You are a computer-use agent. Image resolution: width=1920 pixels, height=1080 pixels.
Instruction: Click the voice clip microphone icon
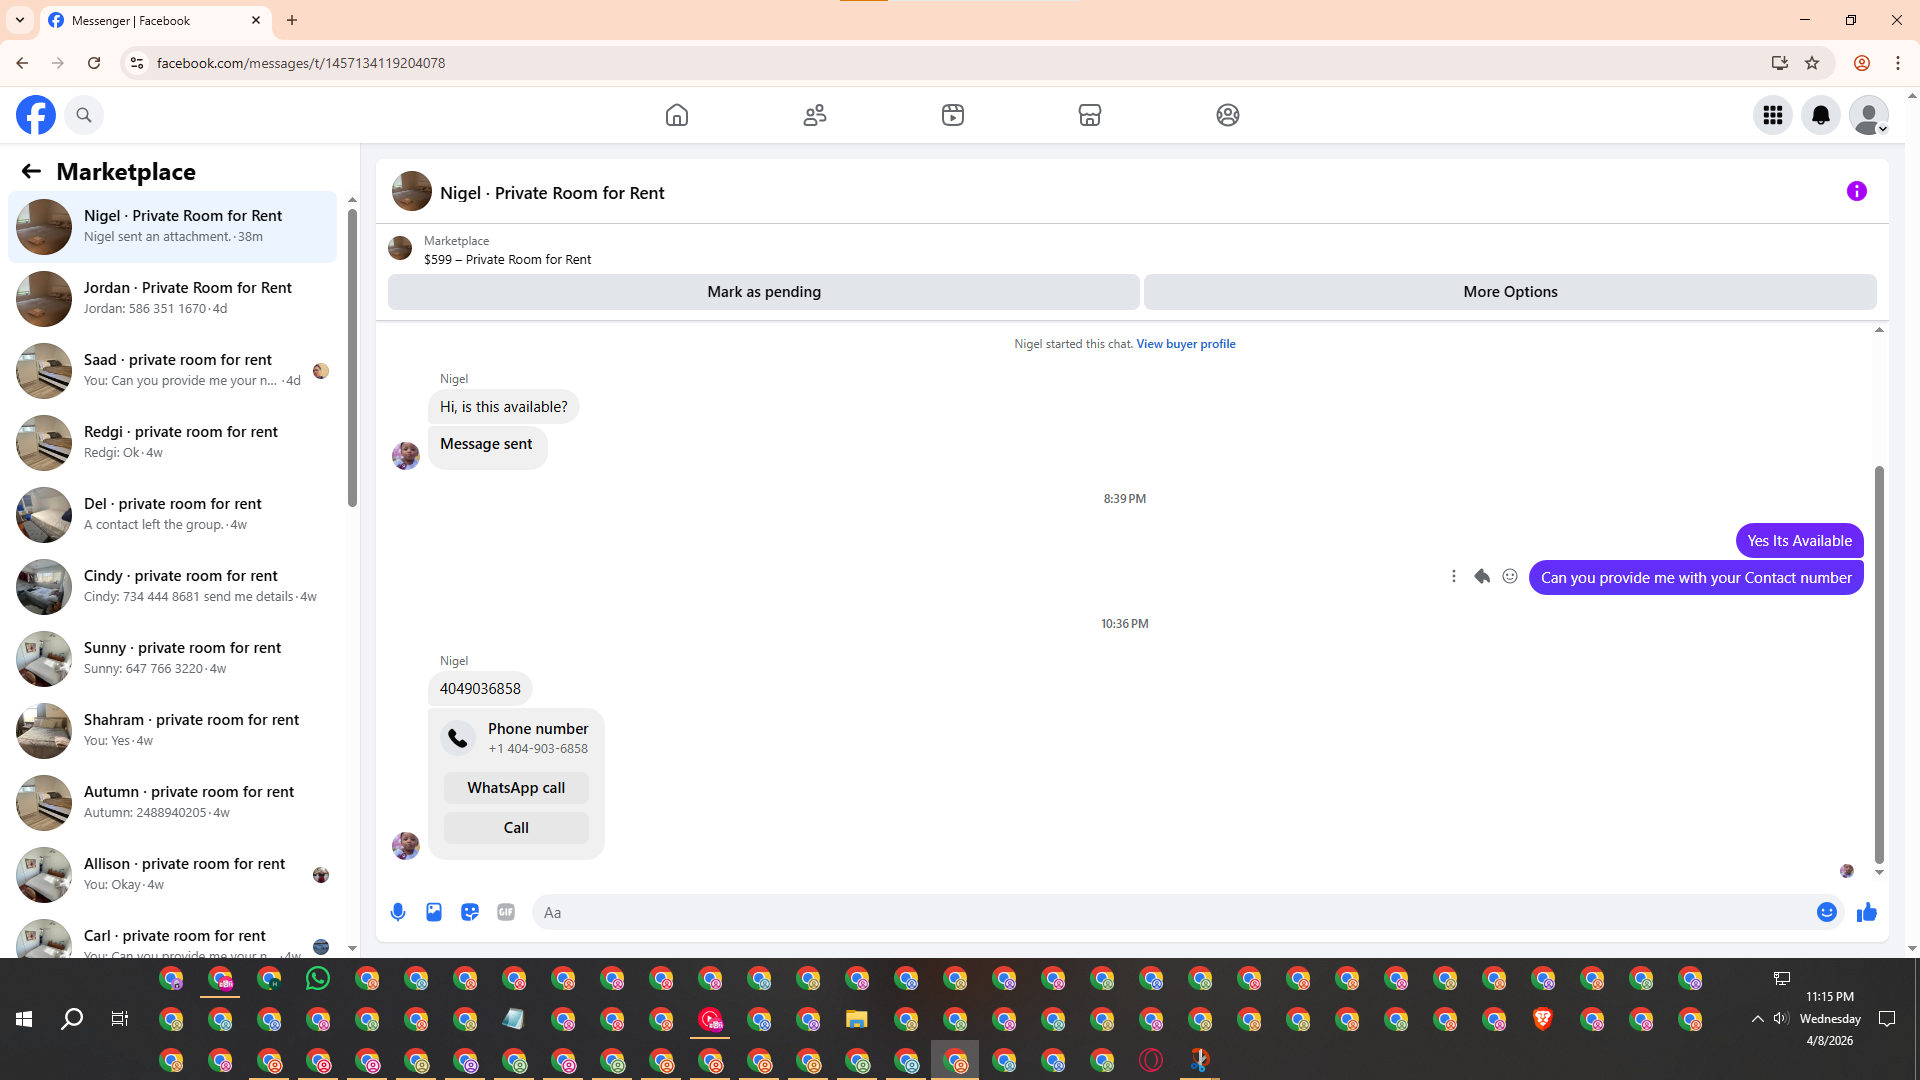pos(398,912)
